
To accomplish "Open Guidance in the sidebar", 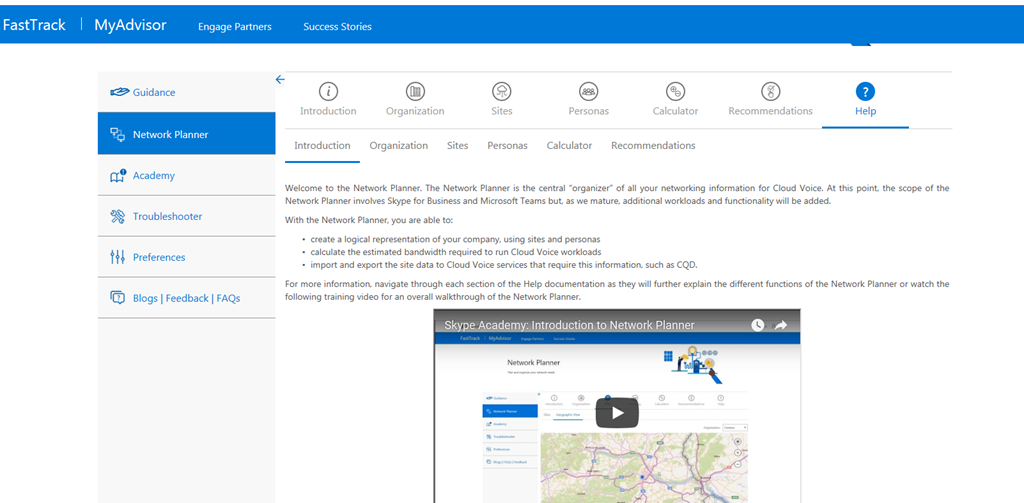I will [154, 92].
